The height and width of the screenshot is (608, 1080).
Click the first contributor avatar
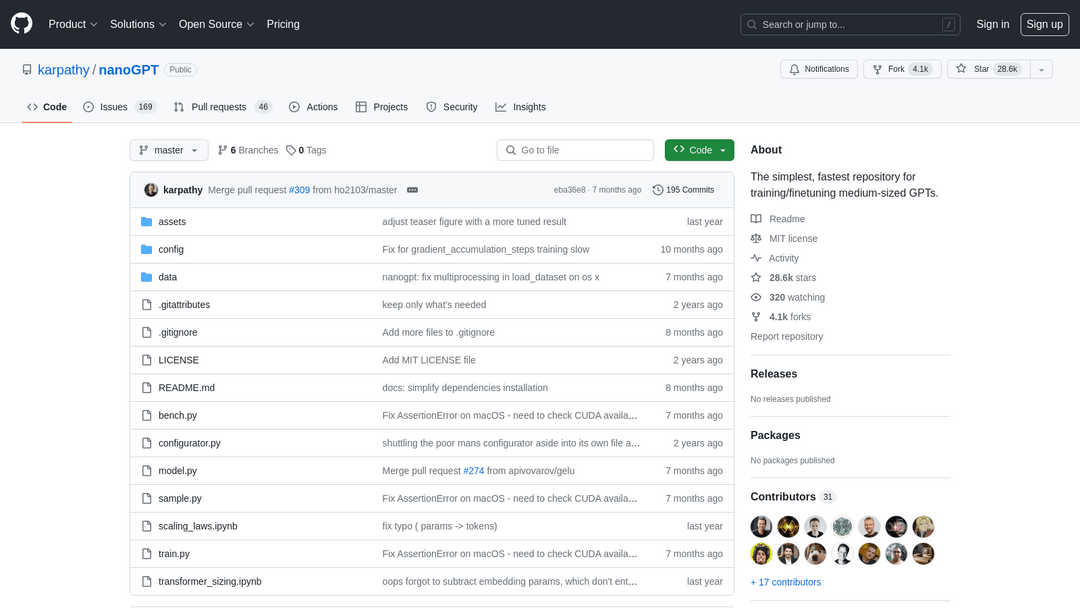(x=761, y=527)
